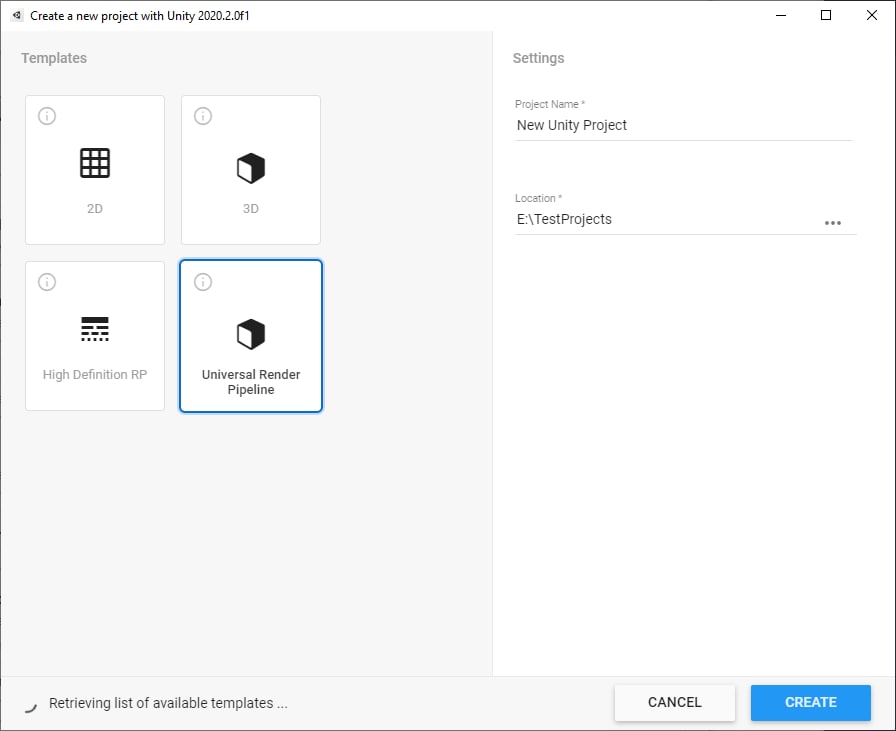Cancel project creation
This screenshot has width=896, height=731.
click(674, 702)
